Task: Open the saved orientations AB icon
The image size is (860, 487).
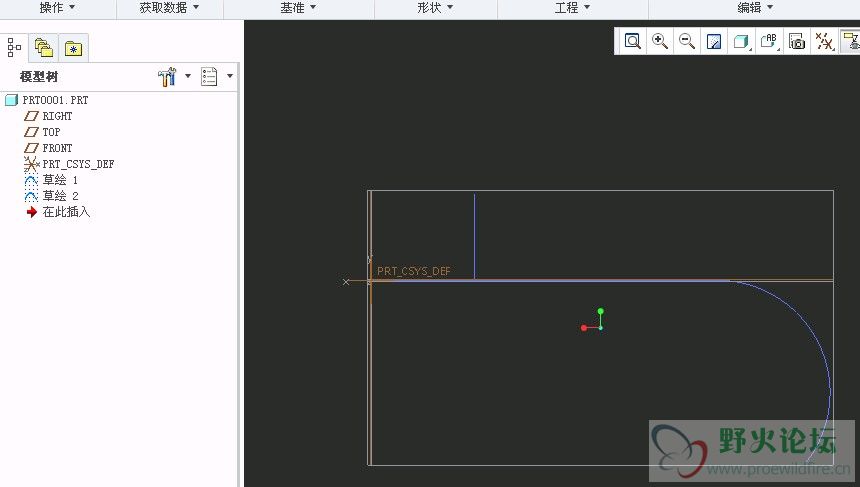Action: click(x=769, y=41)
